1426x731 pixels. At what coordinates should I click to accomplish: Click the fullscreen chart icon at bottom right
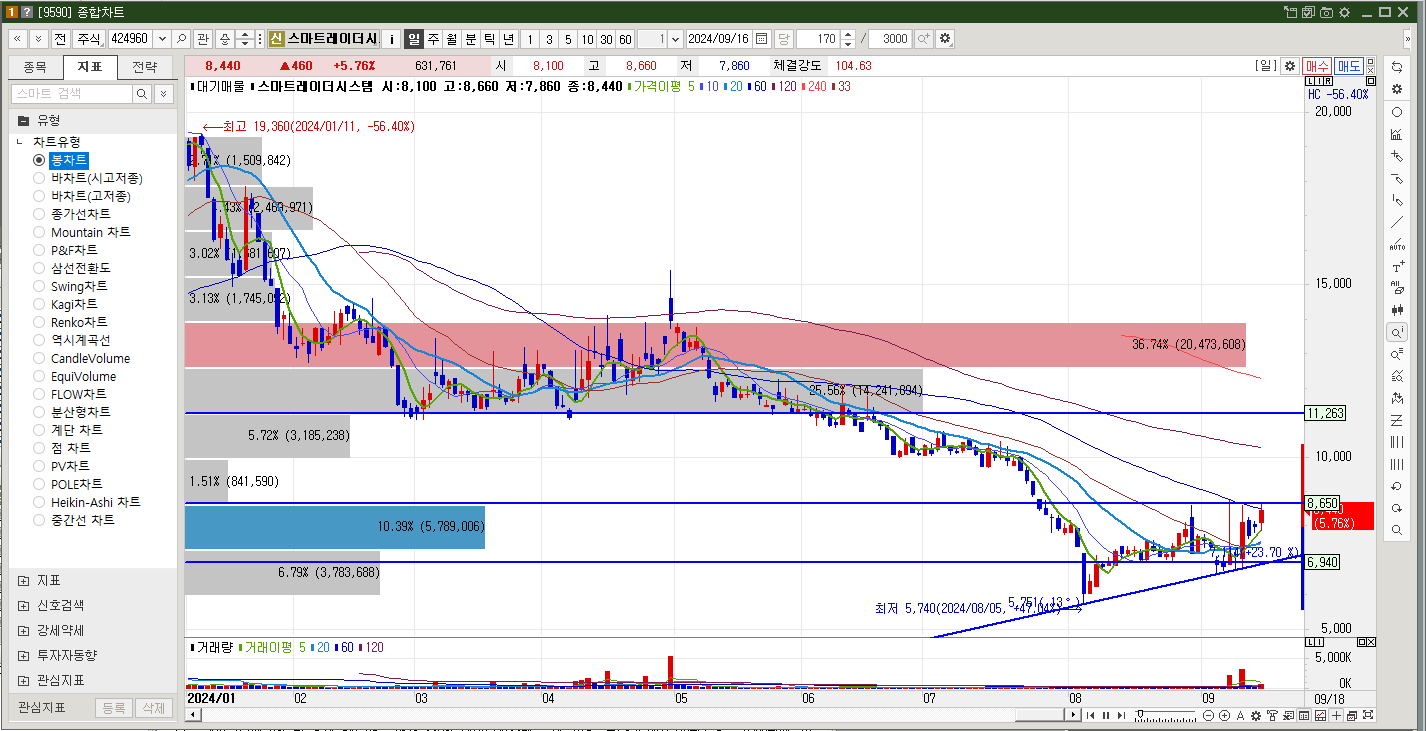pyautogui.click(x=1366, y=715)
